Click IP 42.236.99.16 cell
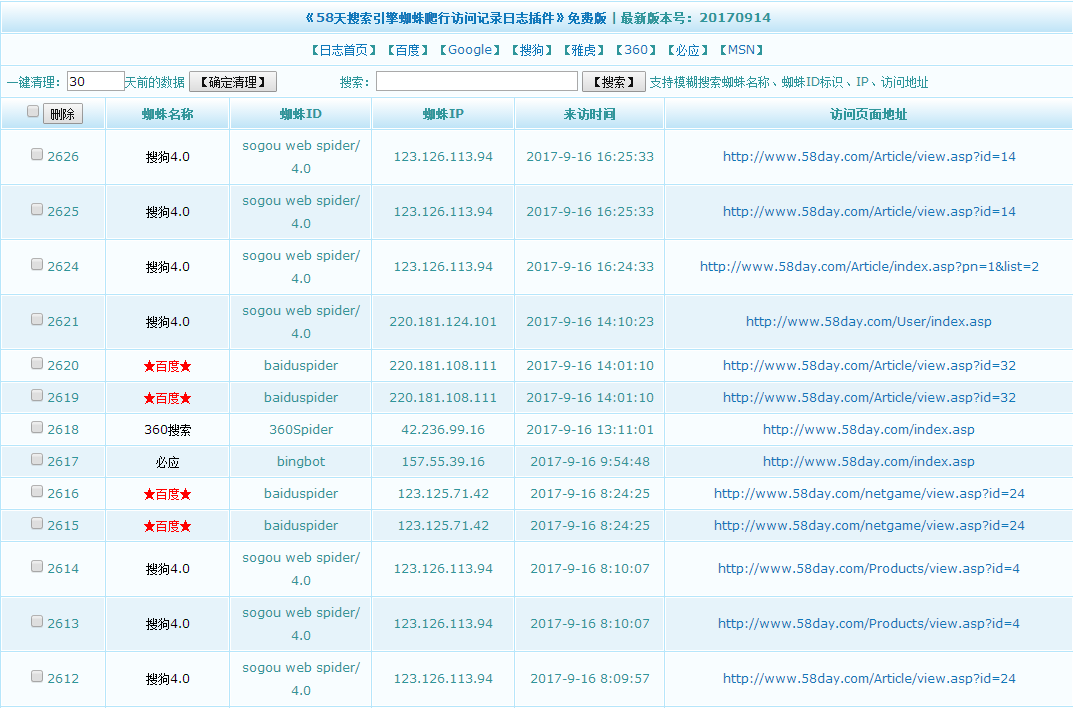The height and width of the screenshot is (708, 1073). [443, 430]
